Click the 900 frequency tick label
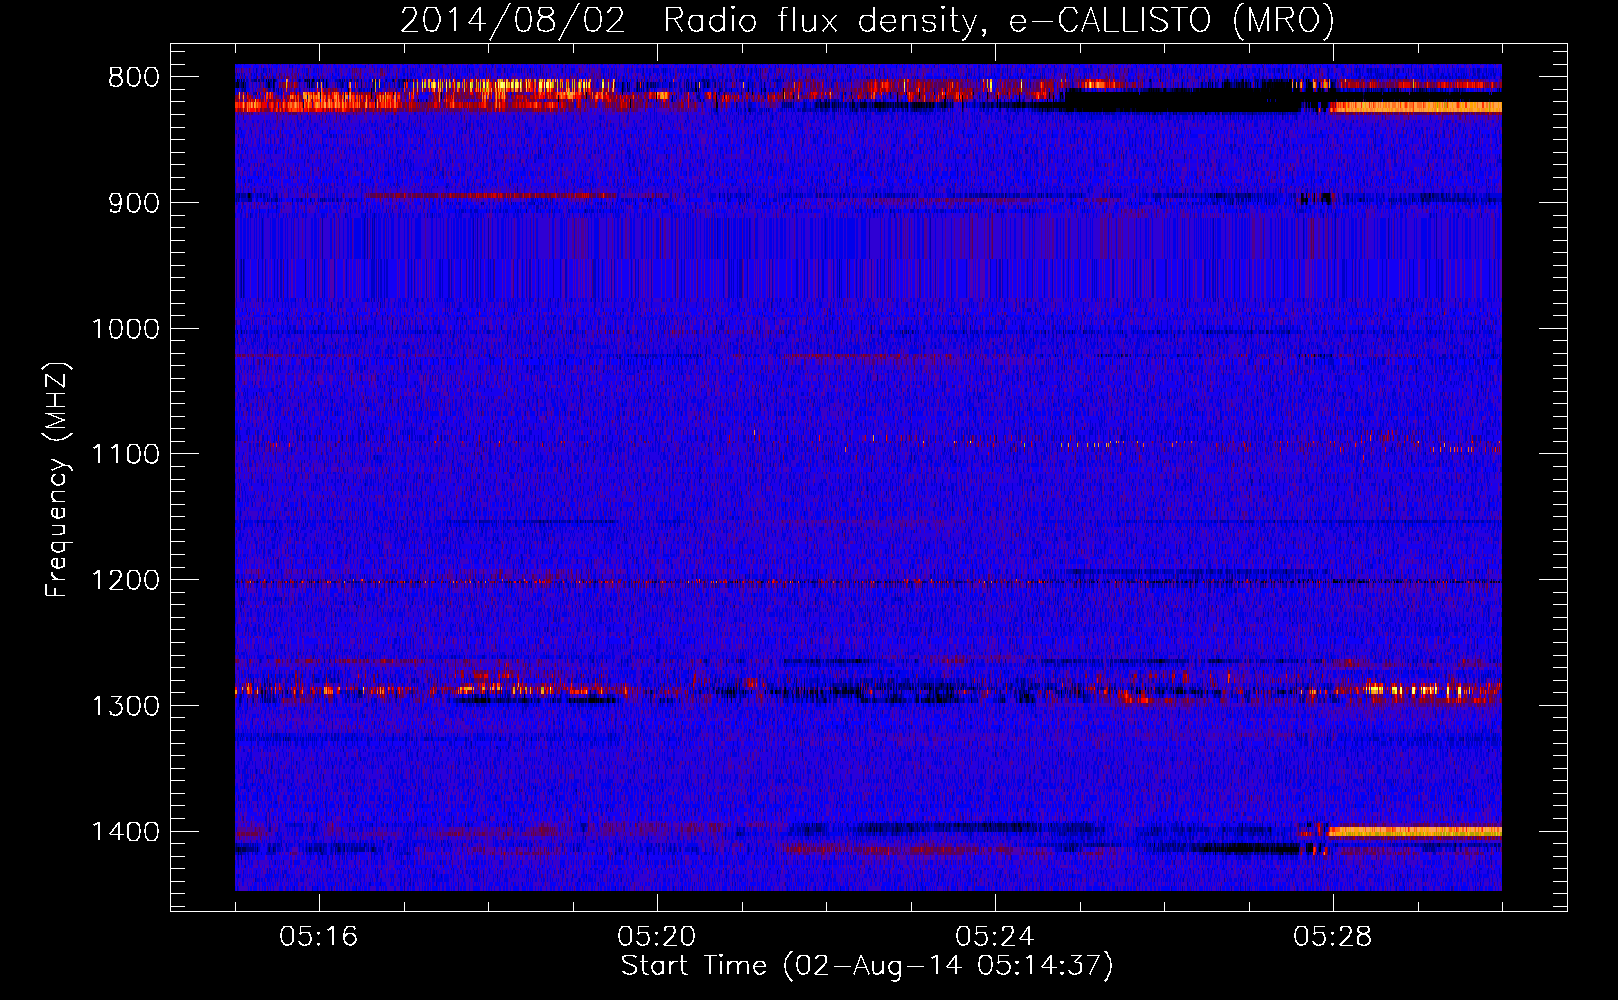The height and width of the screenshot is (1000, 1618). 133,203
